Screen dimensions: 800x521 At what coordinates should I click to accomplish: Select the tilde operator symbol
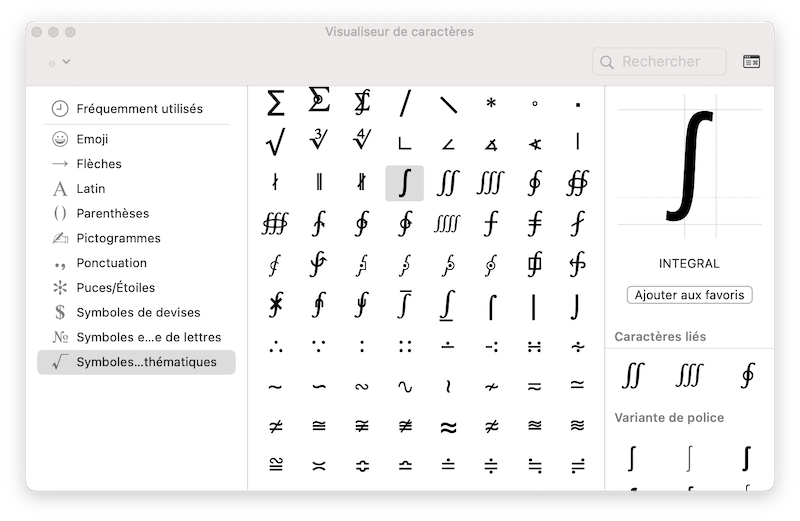pos(276,387)
